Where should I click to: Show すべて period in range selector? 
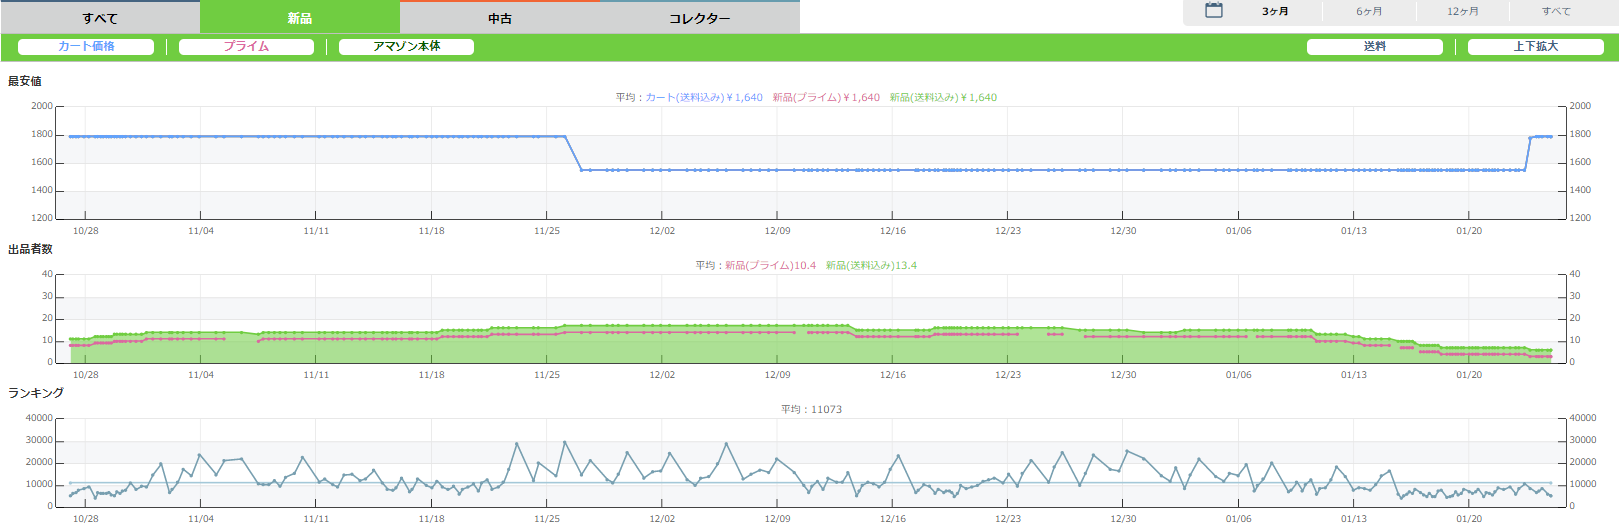(x=1556, y=12)
